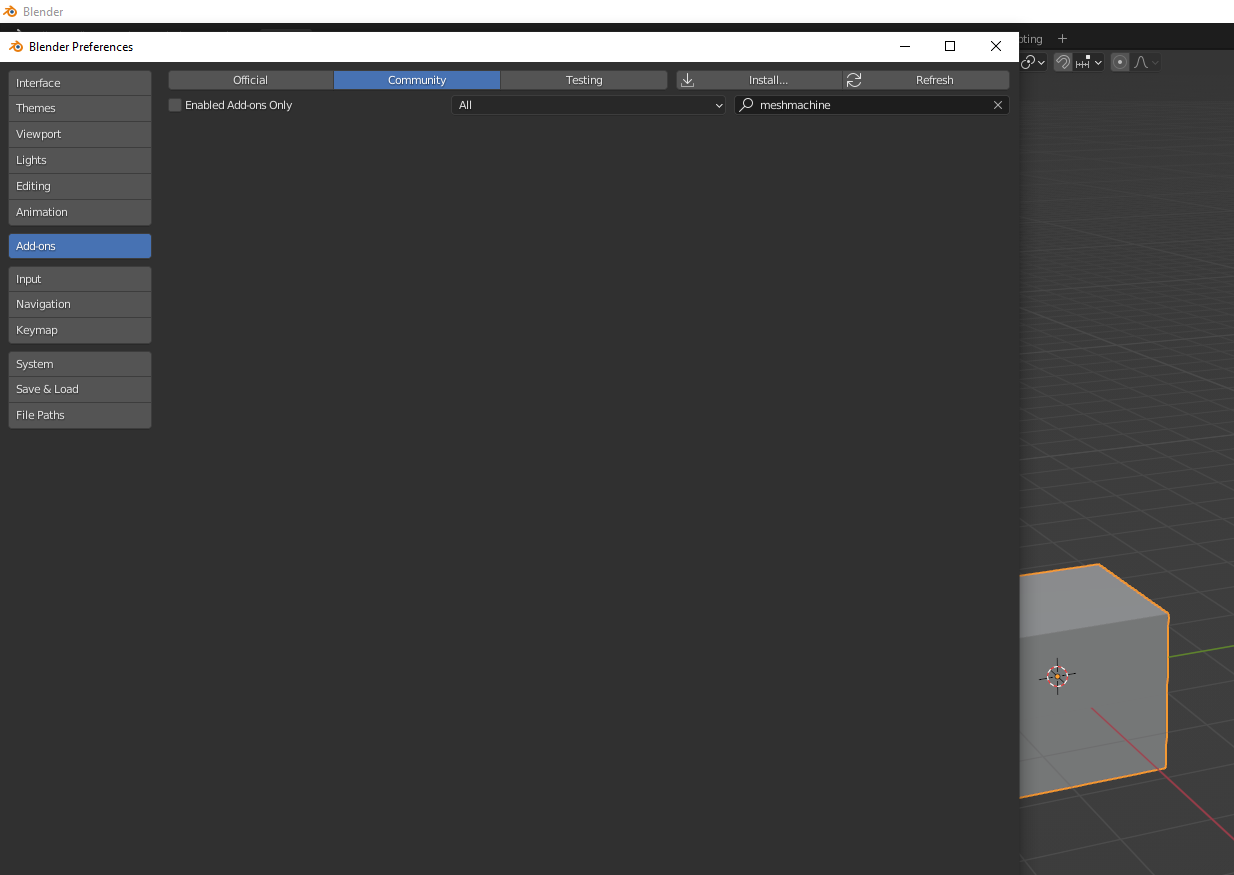
Task: Show Official add-ons
Action: (x=250, y=80)
